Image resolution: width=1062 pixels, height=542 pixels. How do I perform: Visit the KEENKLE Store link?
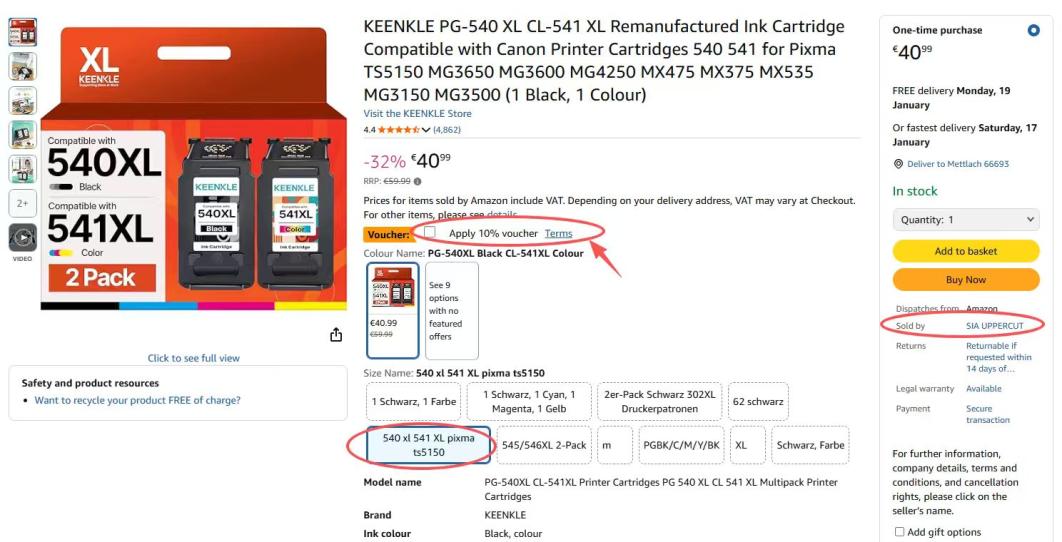click(417, 113)
